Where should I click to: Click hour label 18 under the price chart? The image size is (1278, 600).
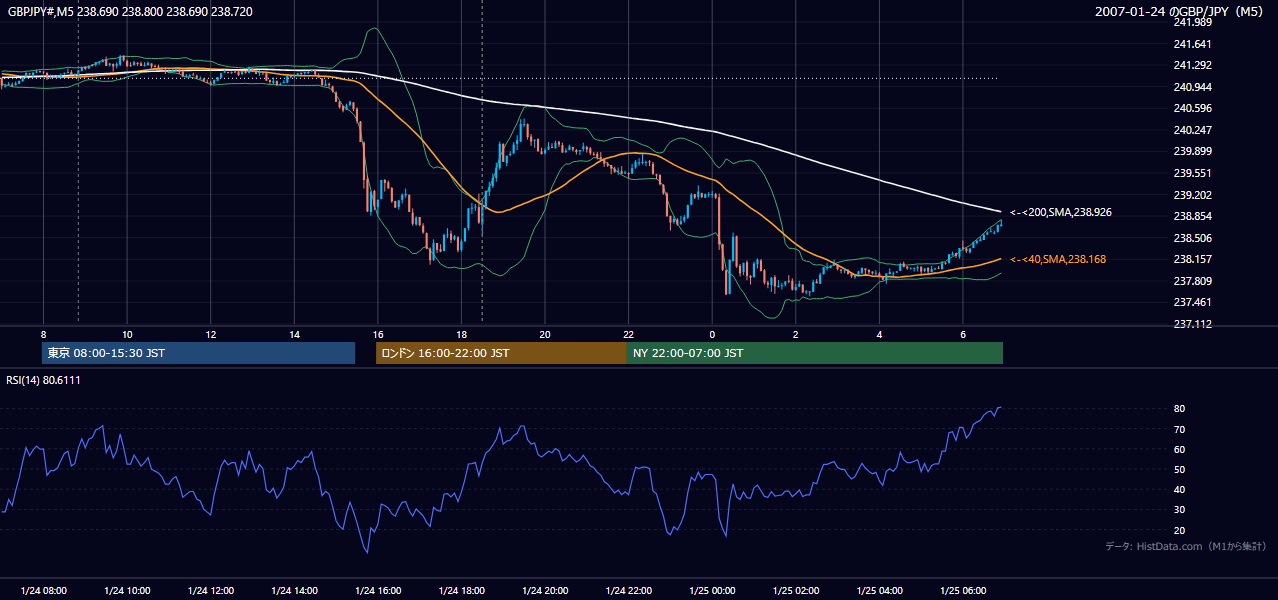coord(461,334)
